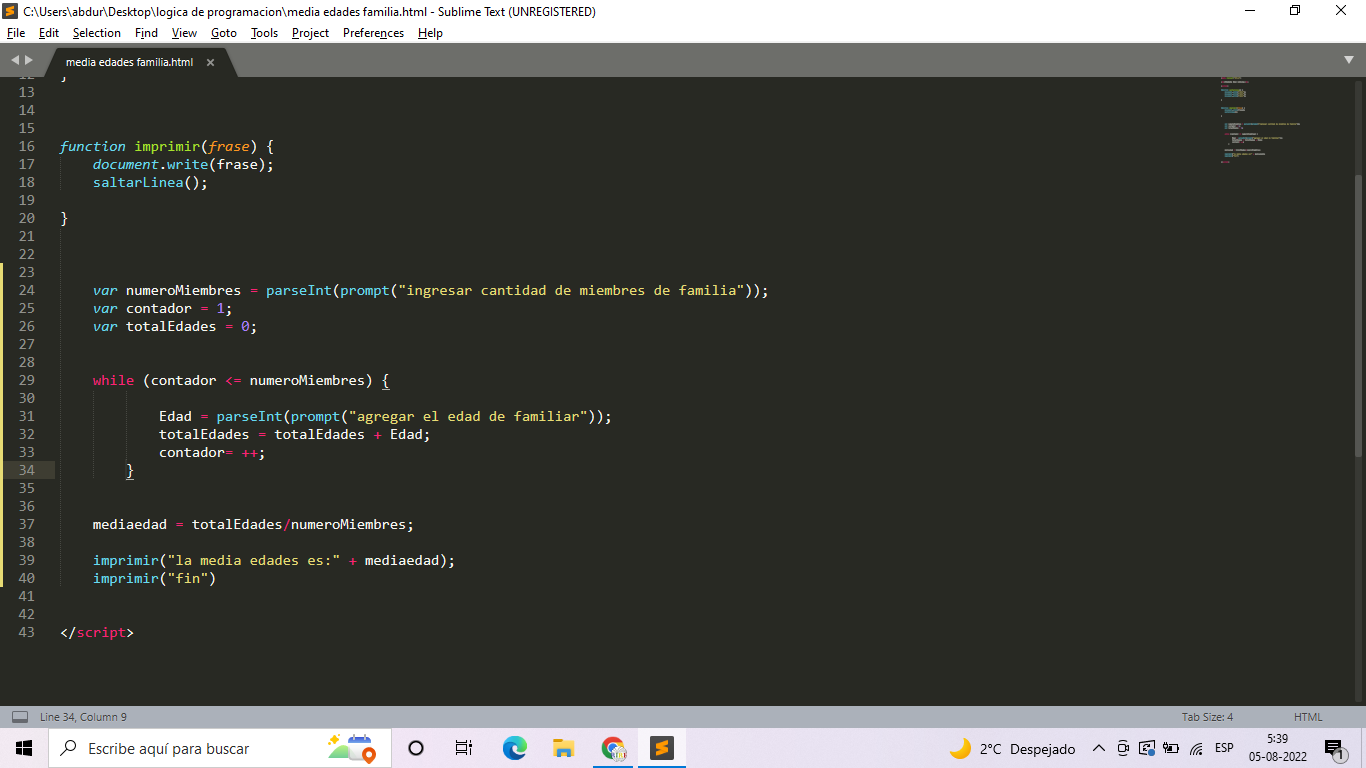Open Task View icon
This screenshot has height=768, width=1366.
click(464, 748)
